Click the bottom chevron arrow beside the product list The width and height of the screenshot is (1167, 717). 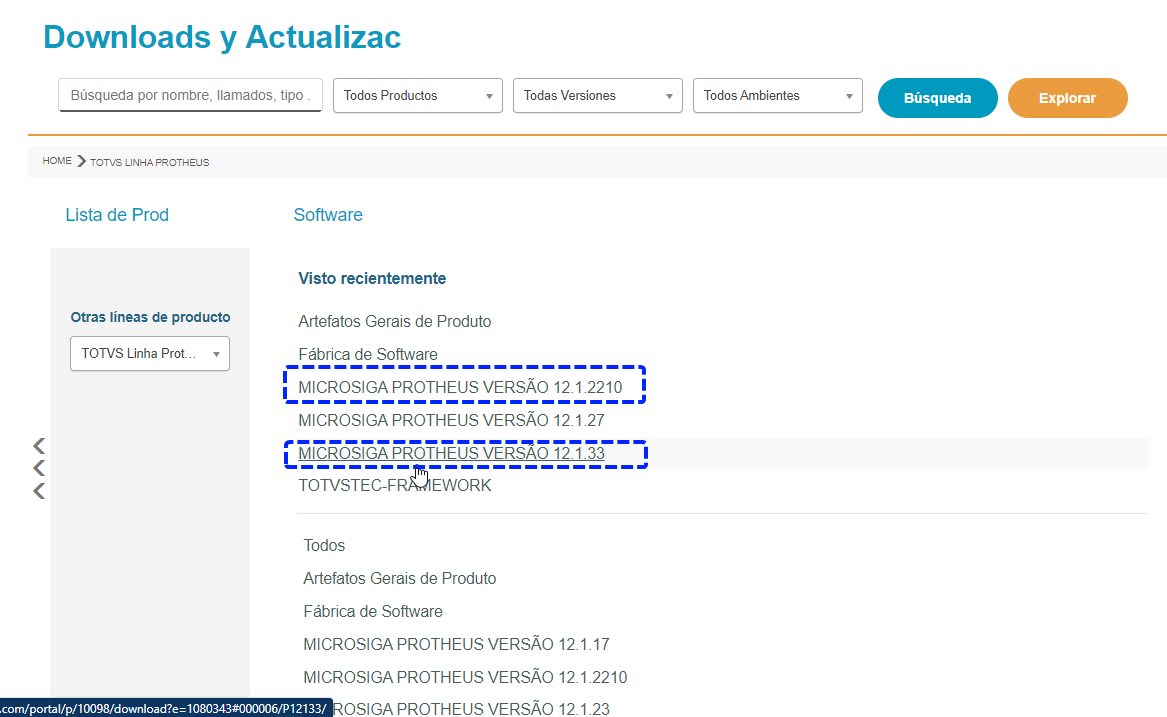click(38, 490)
